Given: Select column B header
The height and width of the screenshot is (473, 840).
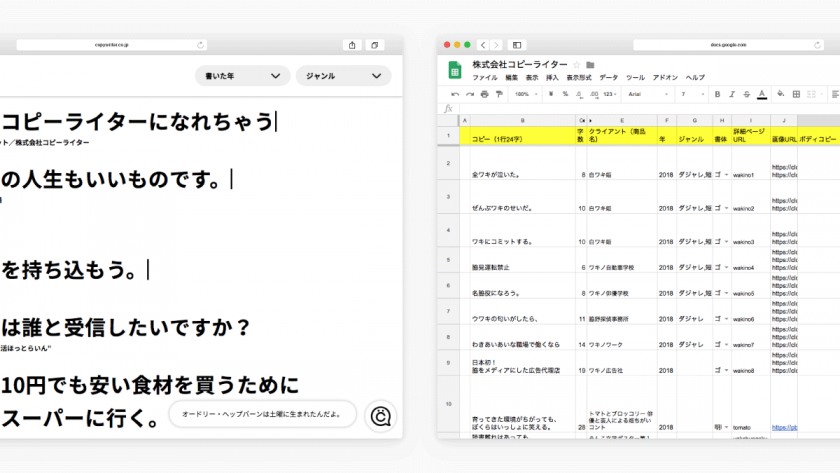Looking at the screenshot, I should coord(522,121).
